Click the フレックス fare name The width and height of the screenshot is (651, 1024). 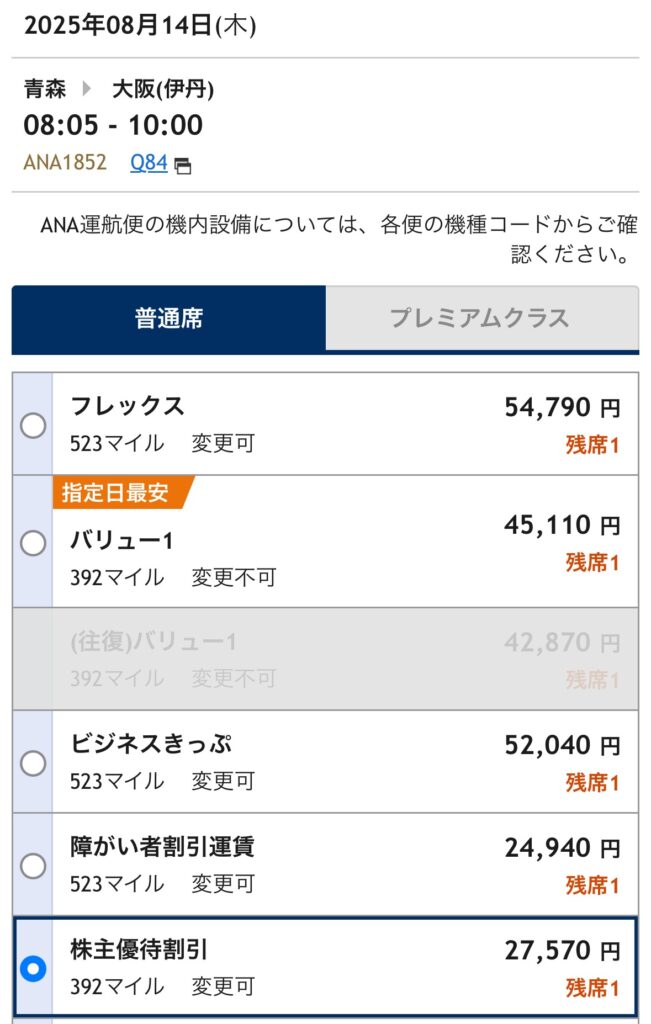[127, 406]
